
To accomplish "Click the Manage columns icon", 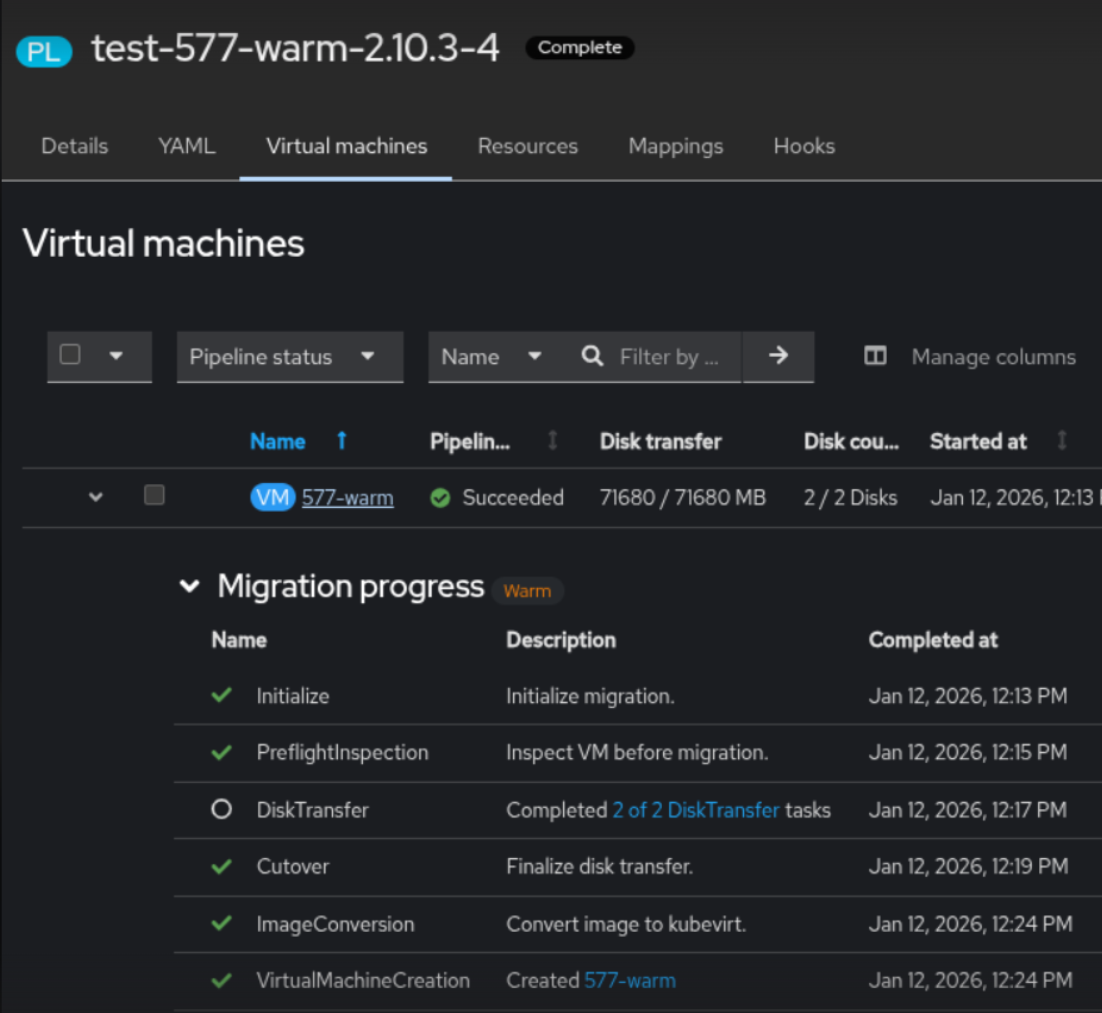I will point(875,357).
